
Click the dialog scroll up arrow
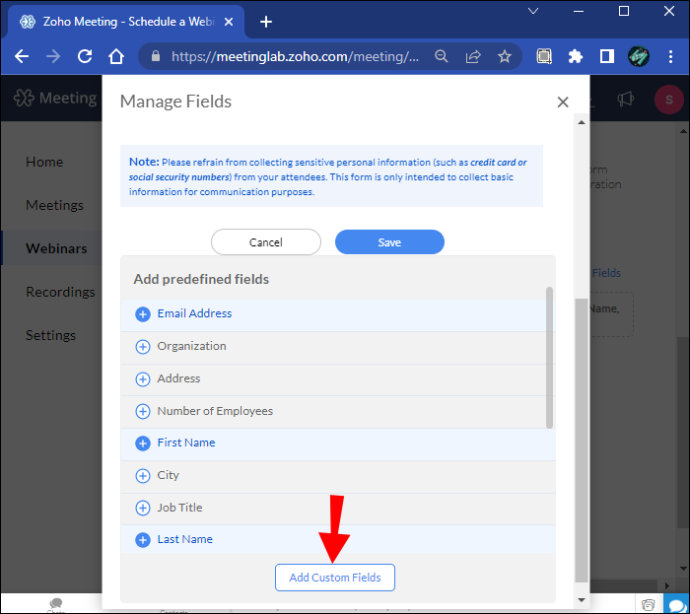tap(581, 122)
